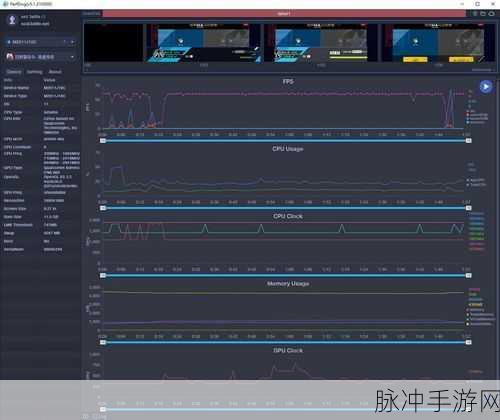Select the first black screenshot thumbnail

click(114, 43)
